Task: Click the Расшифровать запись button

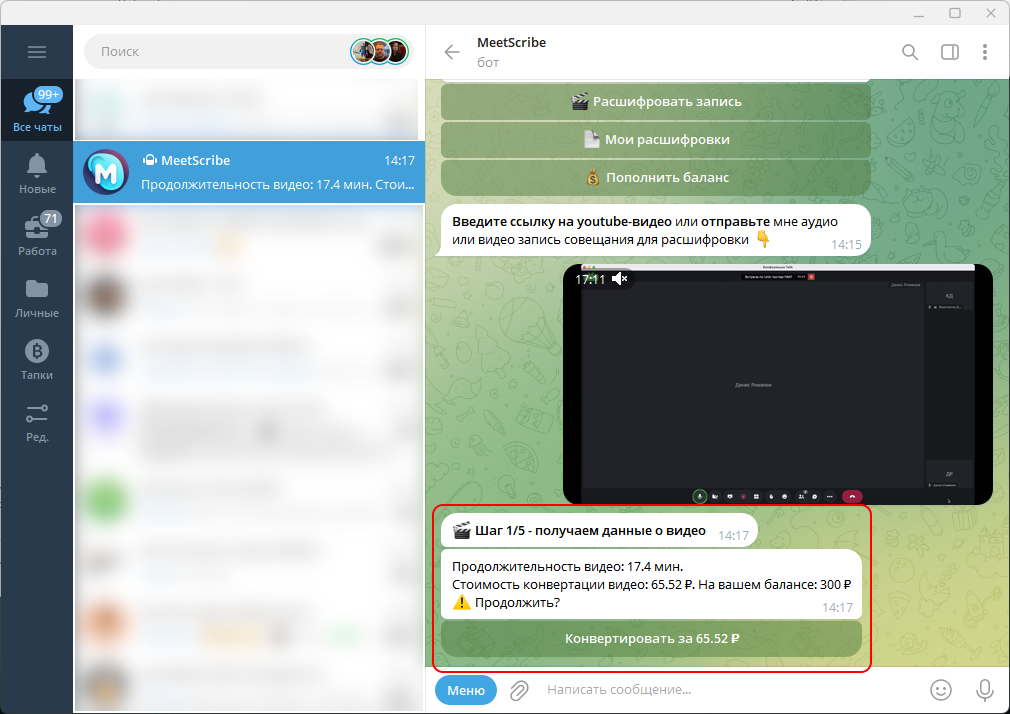Action: click(x=656, y=102)
